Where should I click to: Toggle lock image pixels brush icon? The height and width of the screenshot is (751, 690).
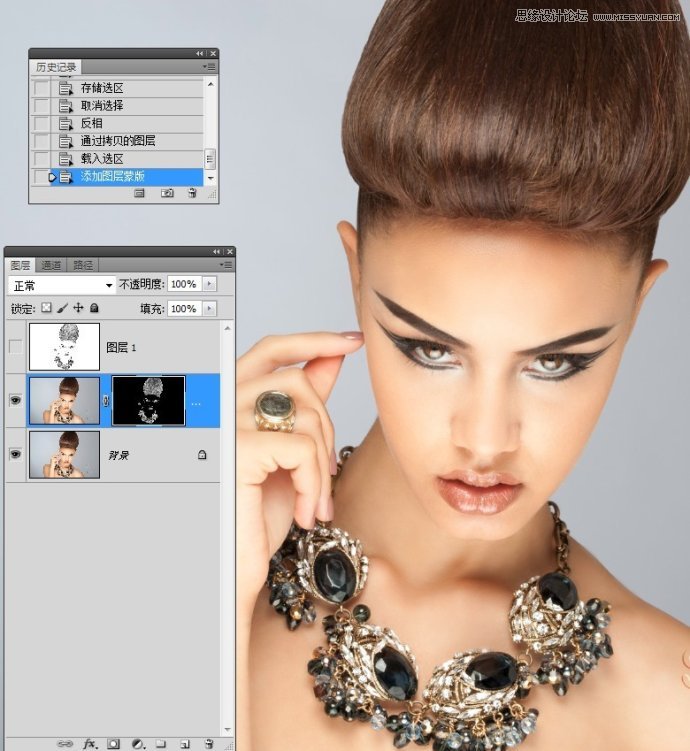coord(62,308)
